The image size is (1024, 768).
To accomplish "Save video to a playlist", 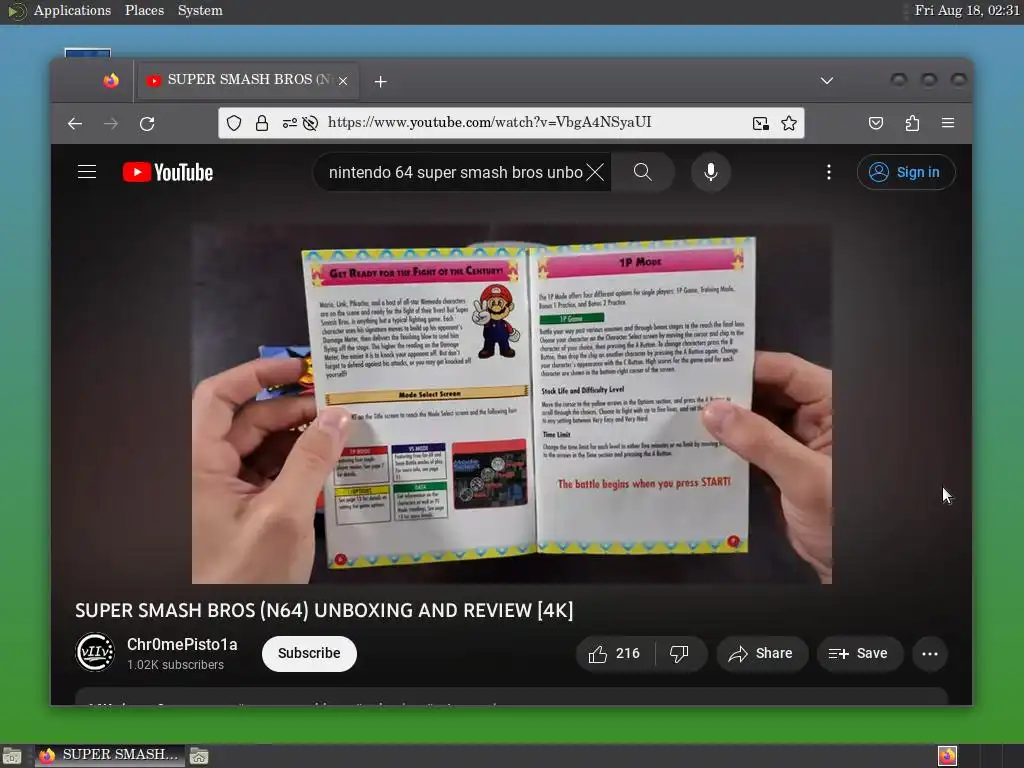I will (x=859, y=654).
